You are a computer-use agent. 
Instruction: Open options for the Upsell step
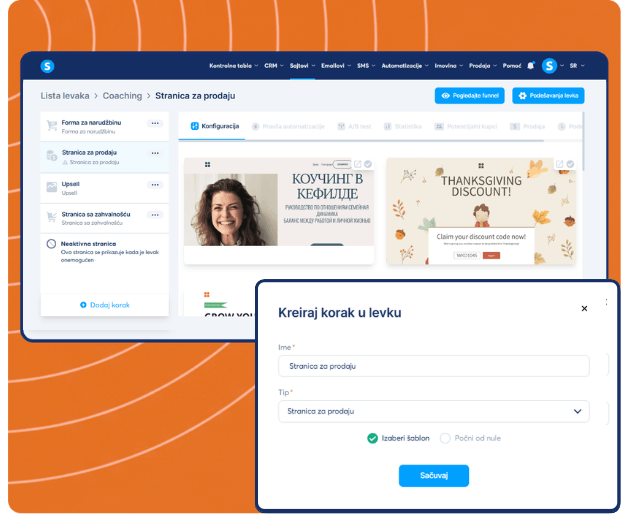(155, 185)
